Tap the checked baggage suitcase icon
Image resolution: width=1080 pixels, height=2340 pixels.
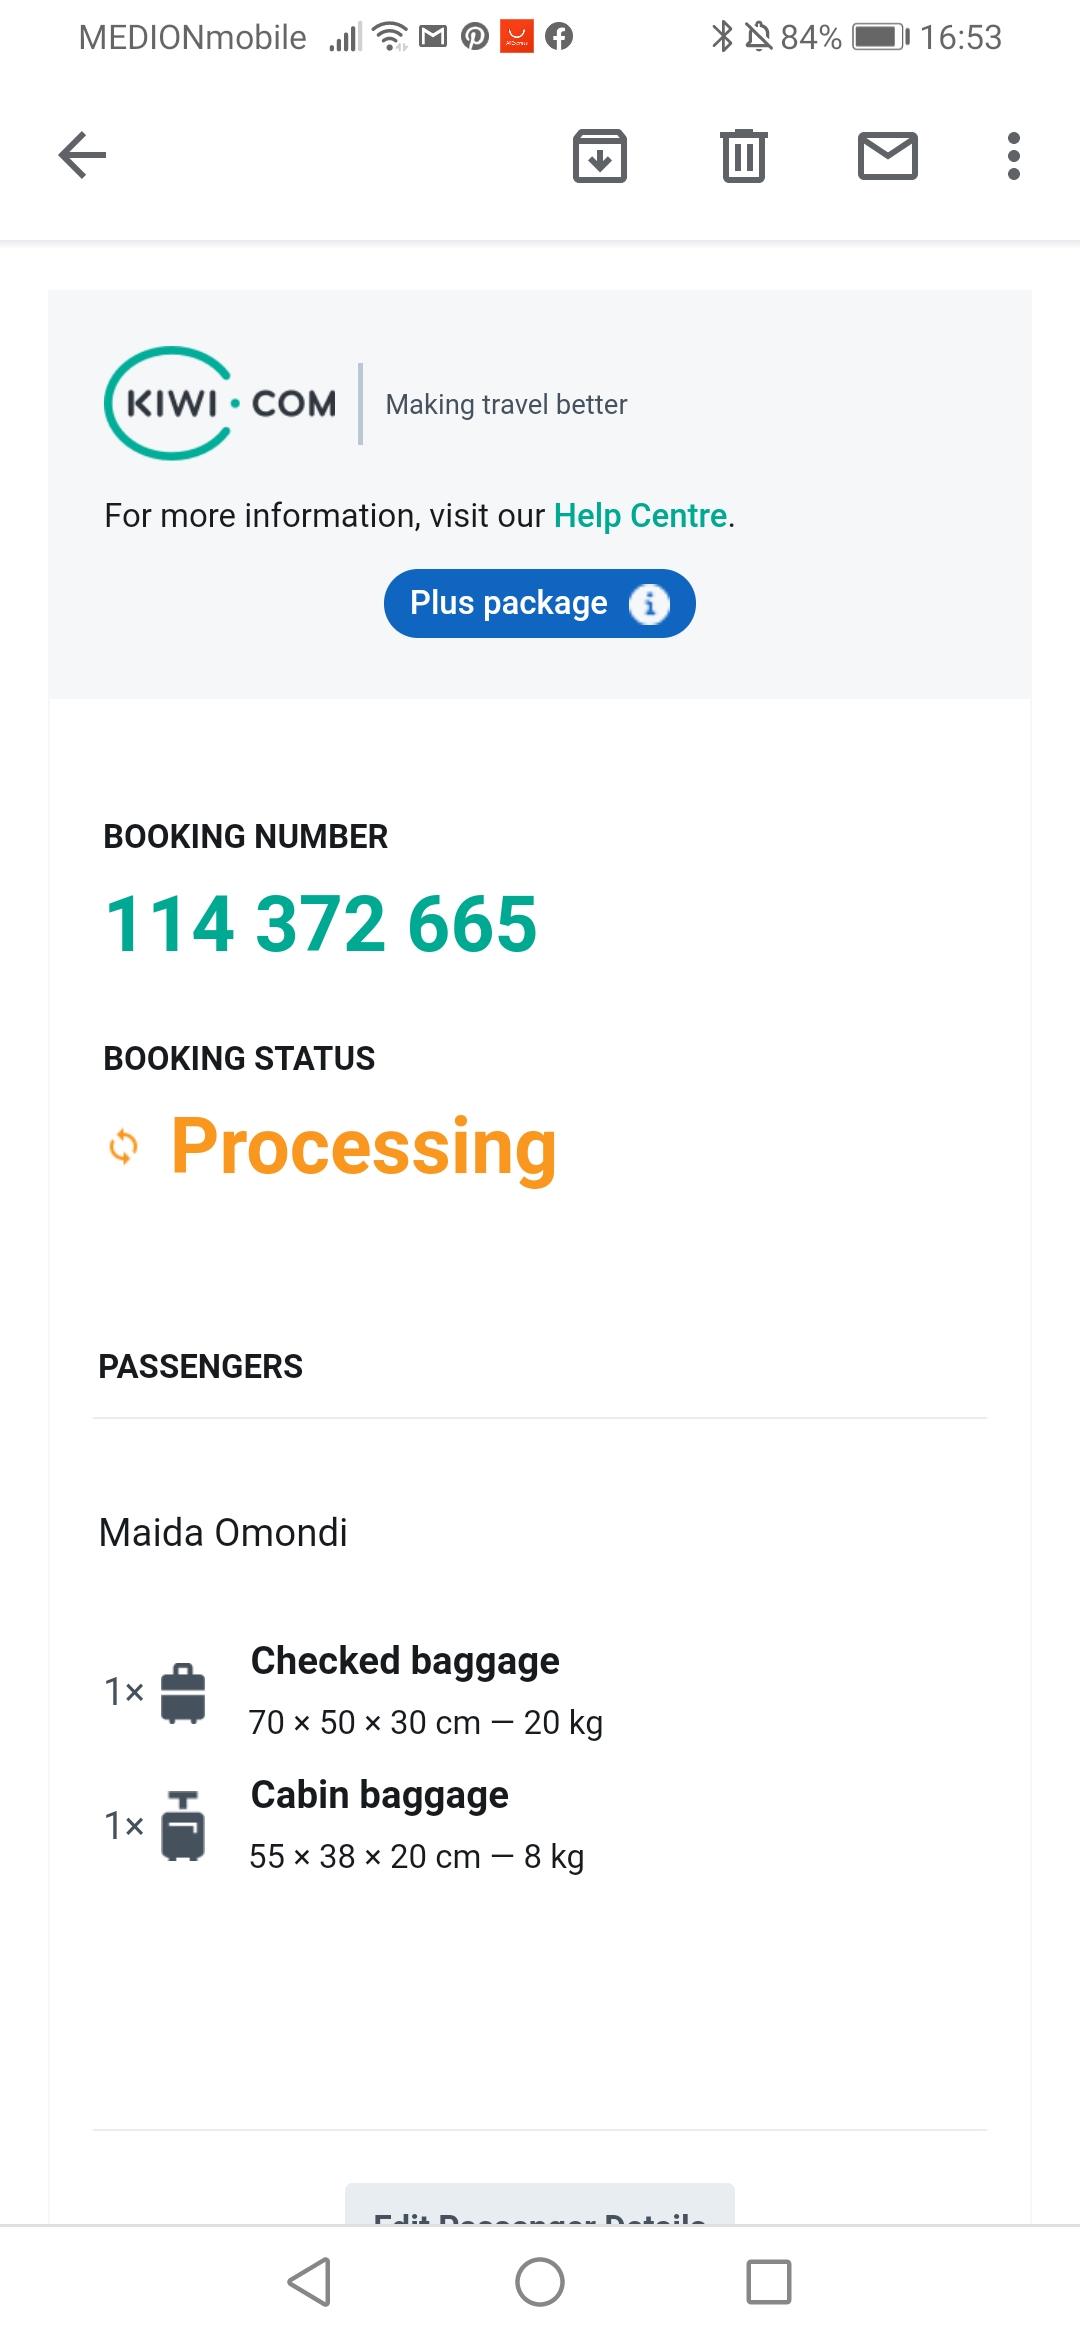183,1692
